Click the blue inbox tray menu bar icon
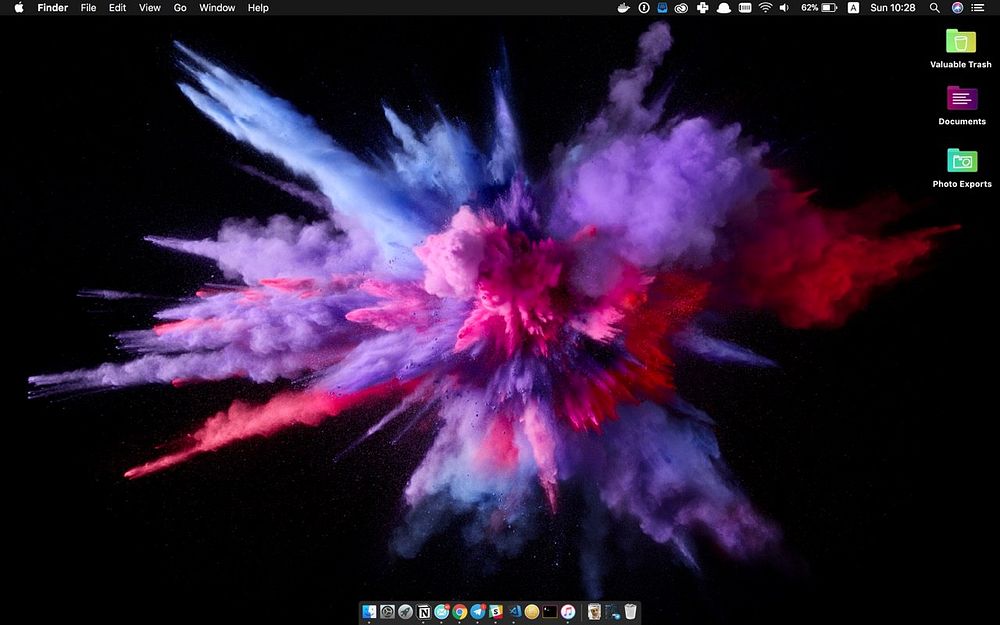 662,8
